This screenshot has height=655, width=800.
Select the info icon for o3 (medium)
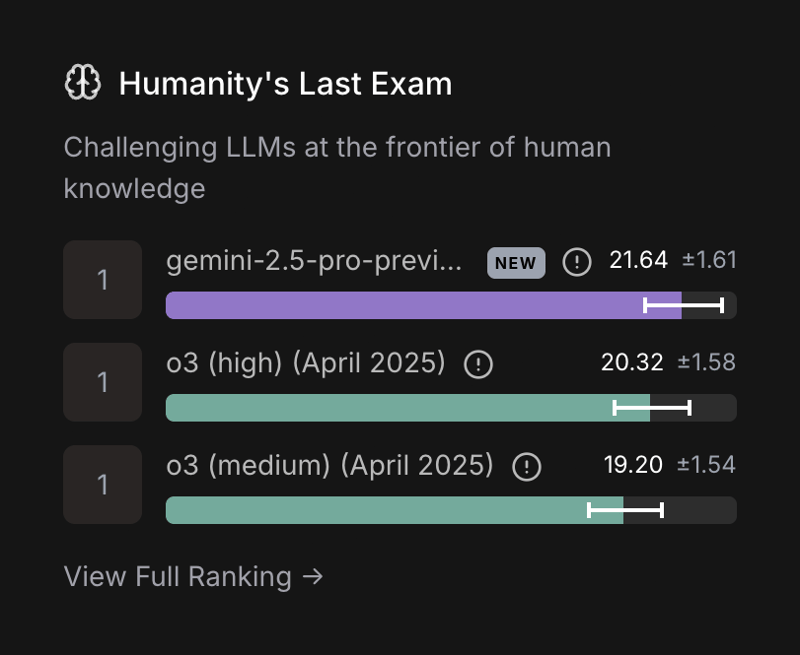(525, 466)
